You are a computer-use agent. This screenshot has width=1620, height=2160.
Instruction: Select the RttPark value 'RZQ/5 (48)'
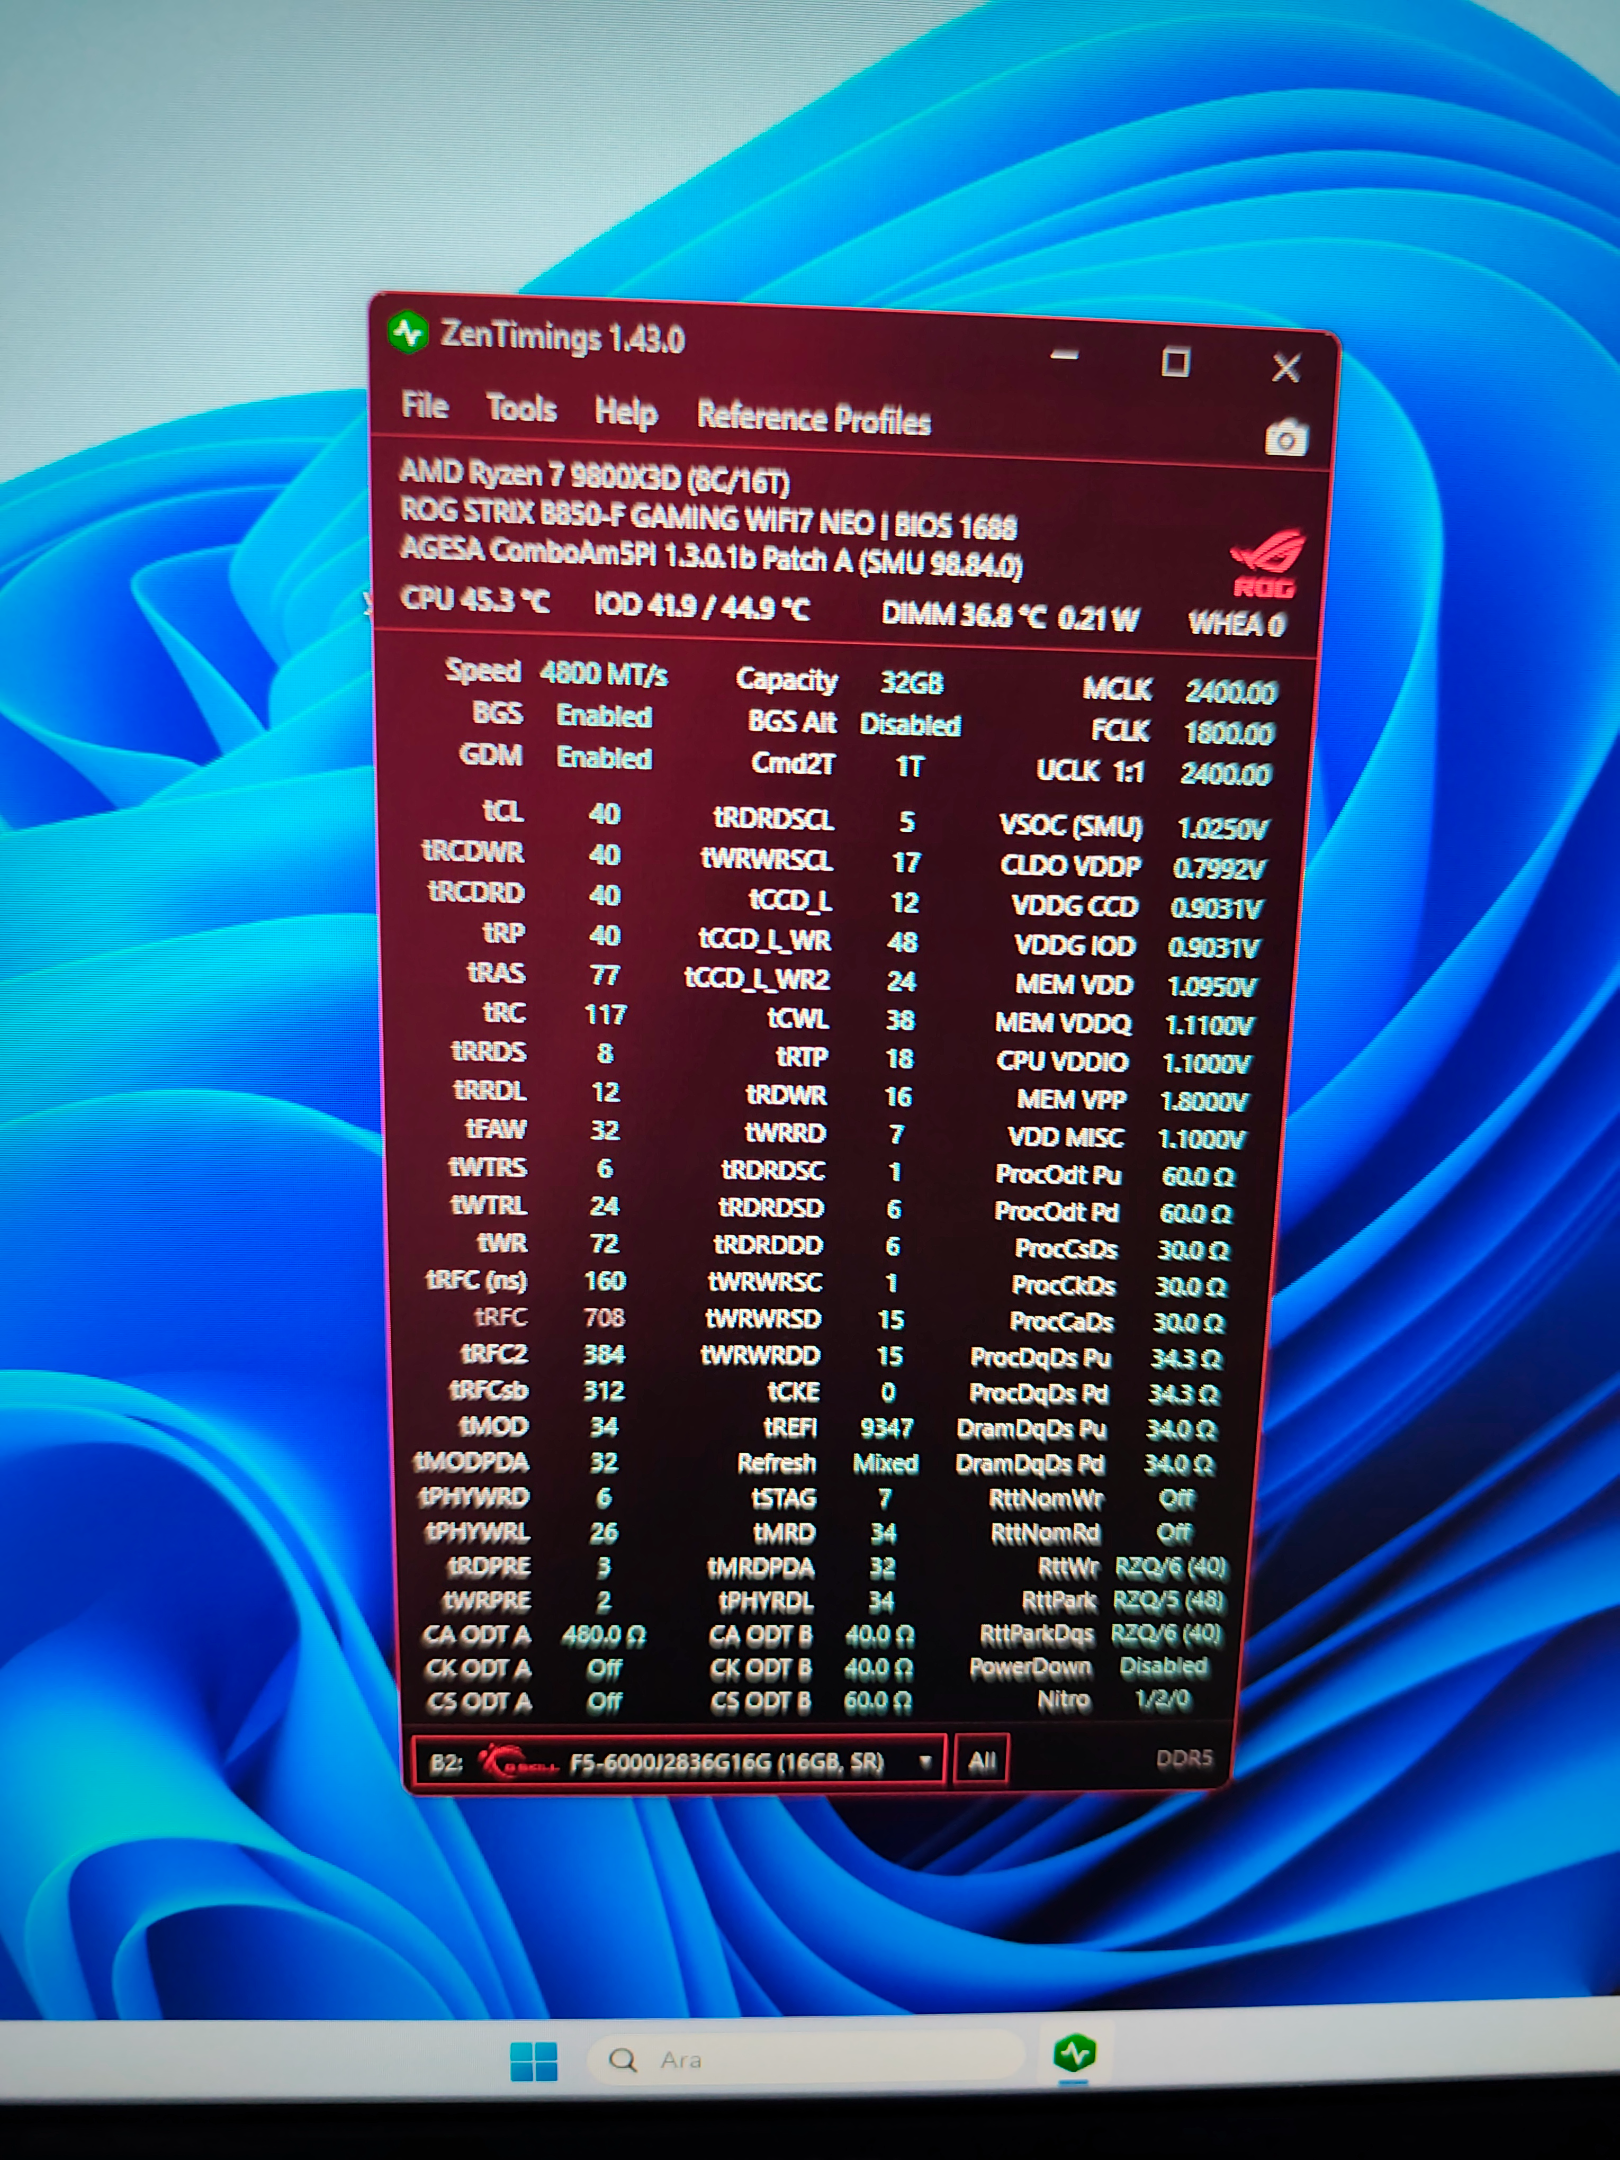coord(1169,1602)
